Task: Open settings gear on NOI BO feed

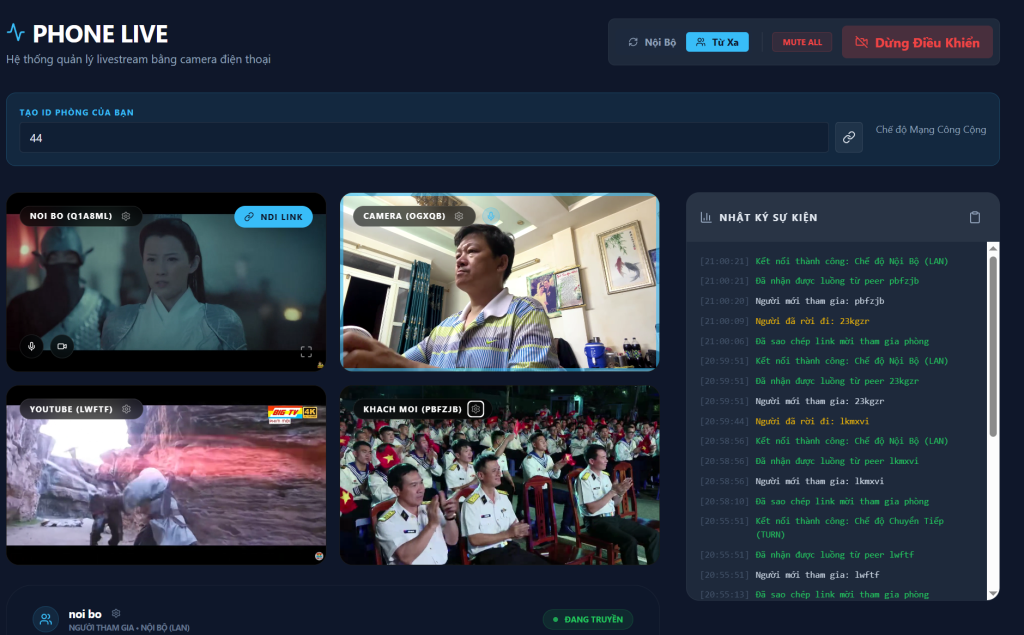Action: tap(126, 216)
